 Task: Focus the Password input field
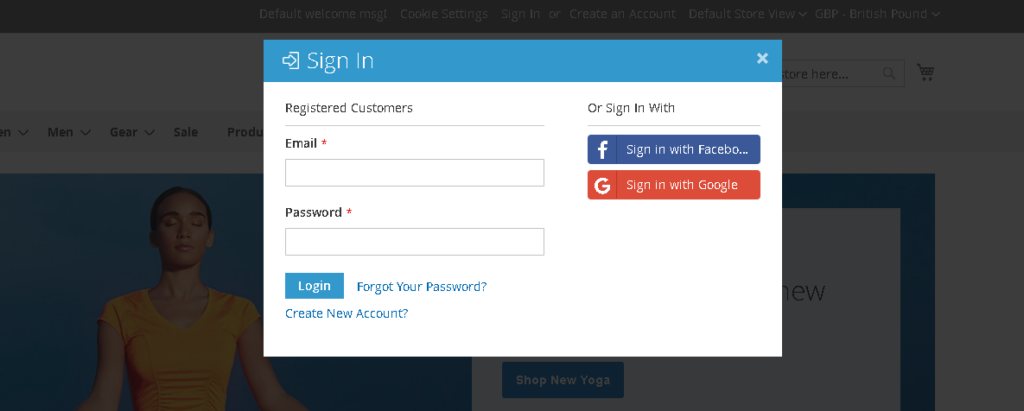point(414,242)
